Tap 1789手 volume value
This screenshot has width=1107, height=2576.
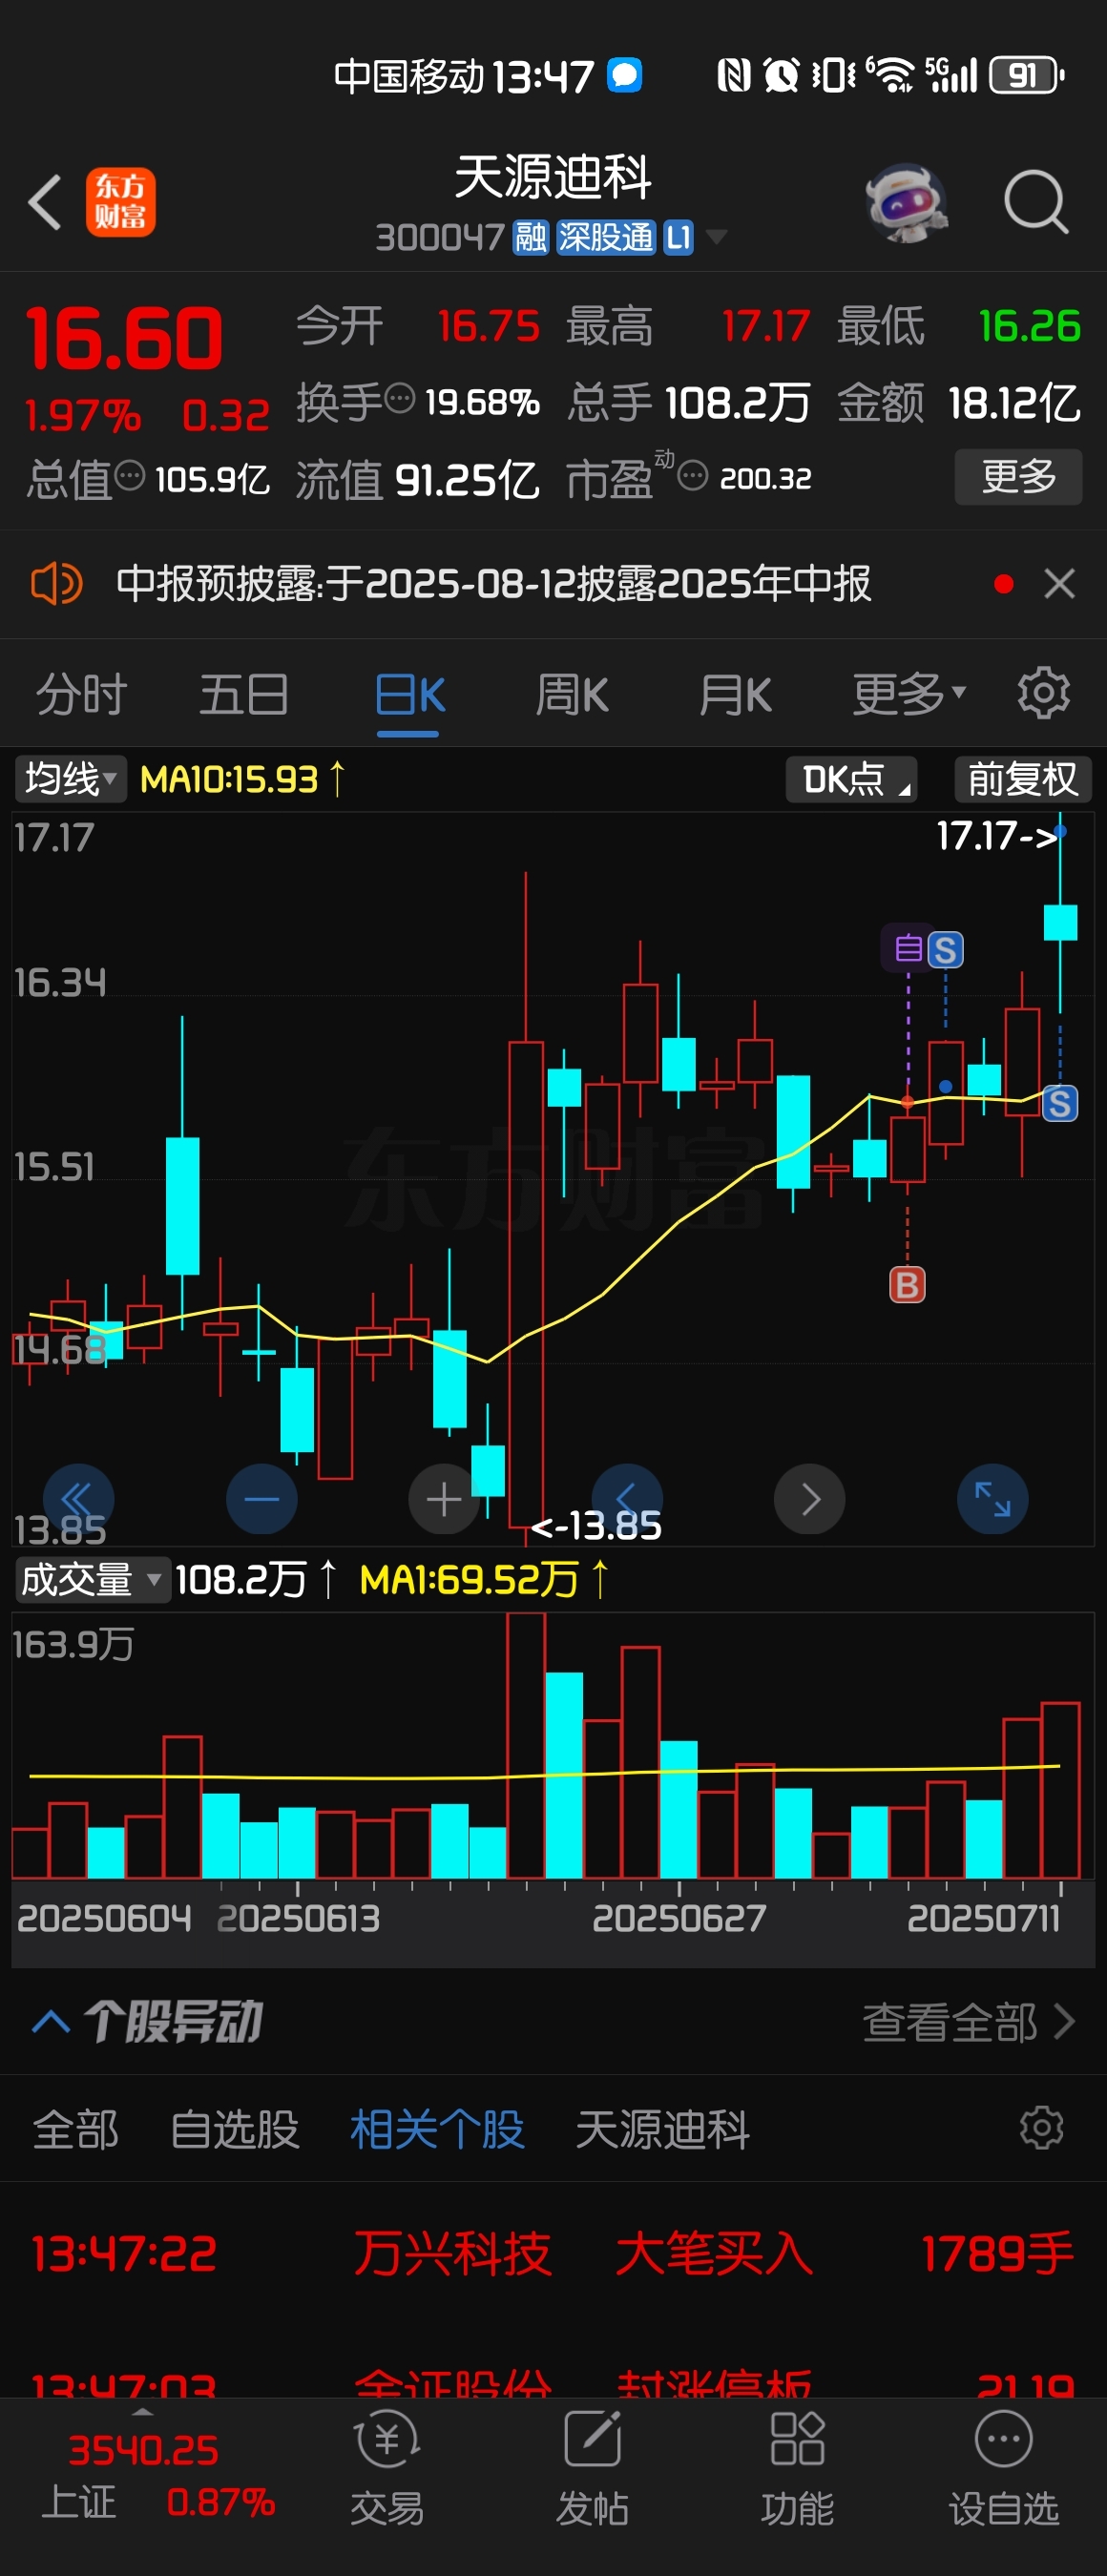[997, 2254]
